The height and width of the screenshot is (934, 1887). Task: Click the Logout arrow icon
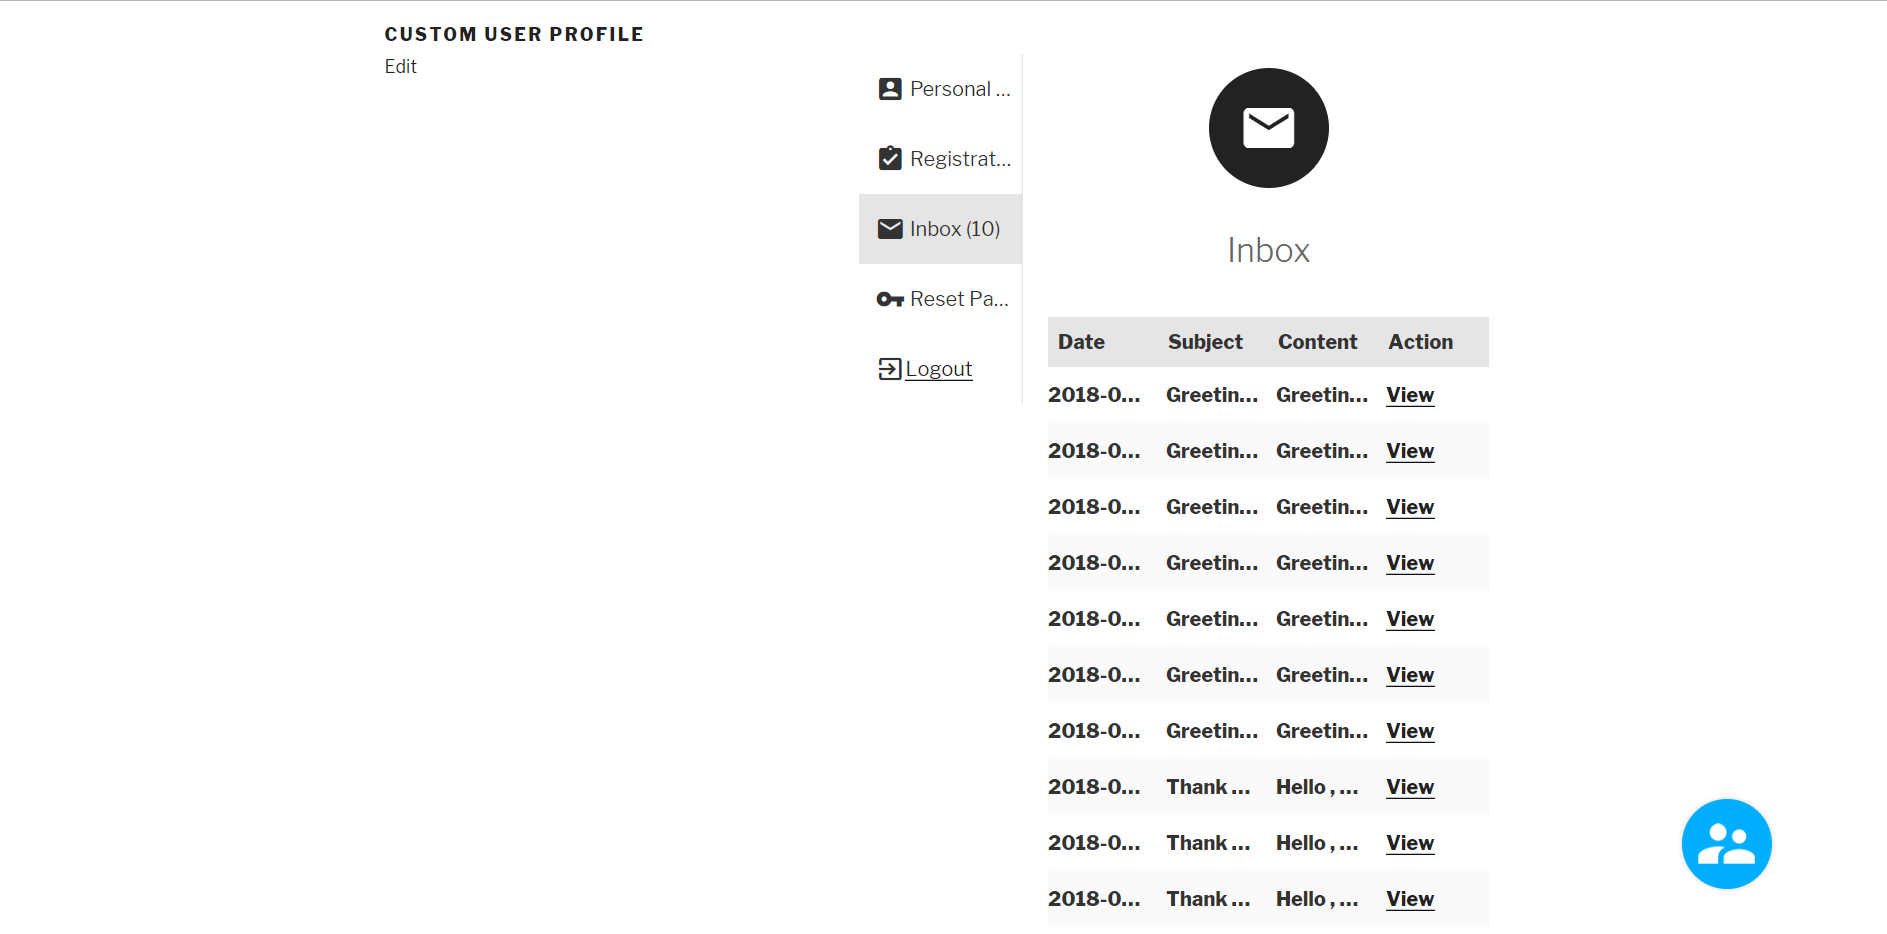coord(889,369)
